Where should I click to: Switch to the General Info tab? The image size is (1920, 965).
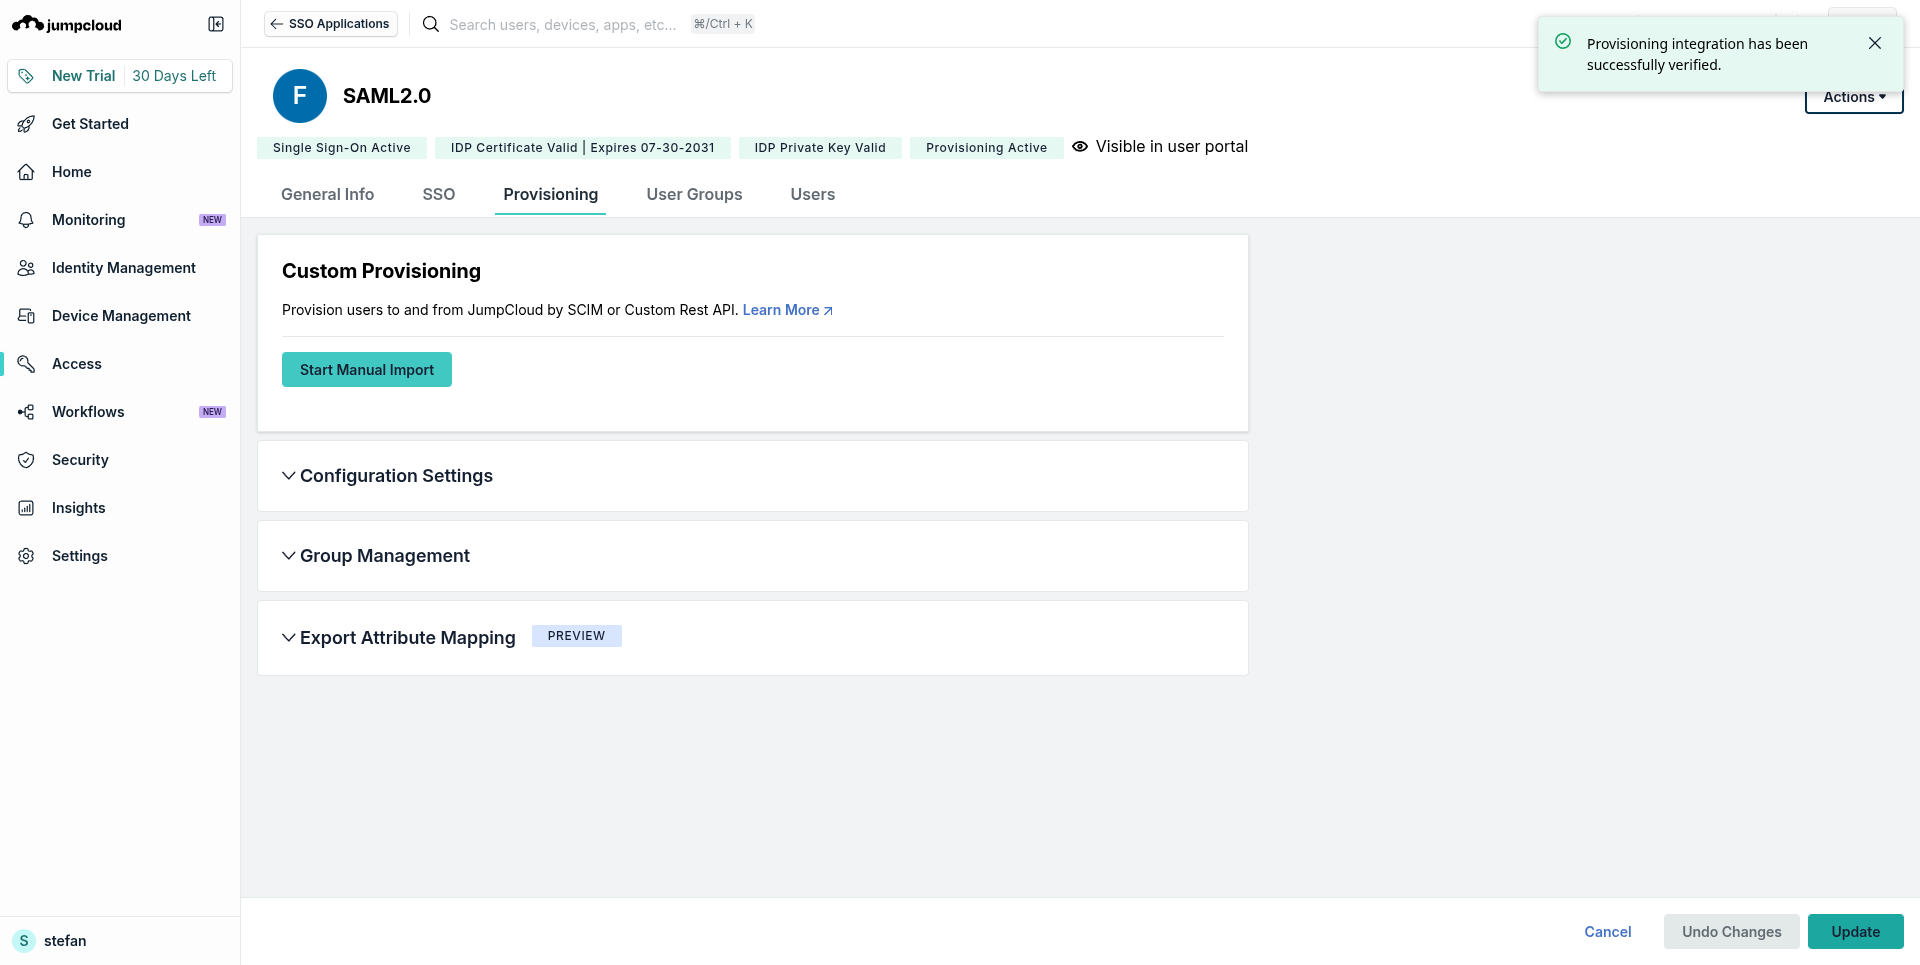[x=328, y=194]
